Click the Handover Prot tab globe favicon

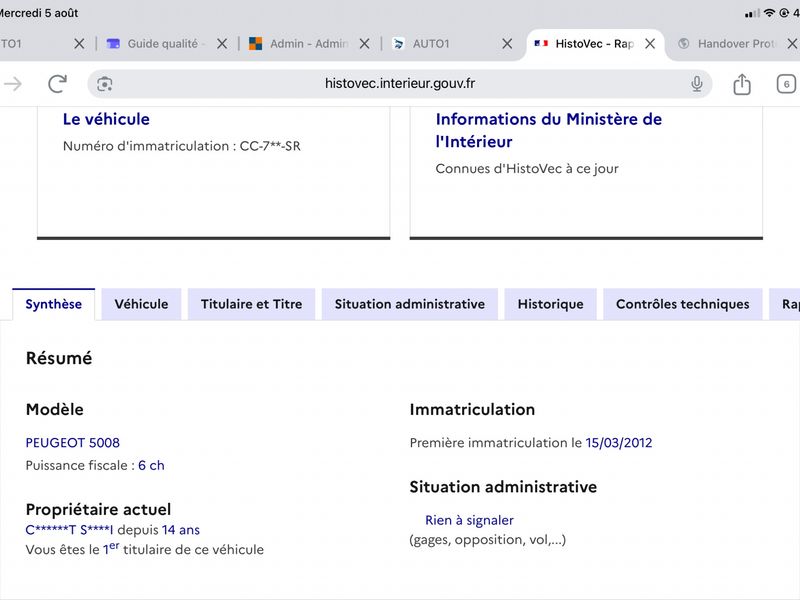pyautogui.click(x=684, y=44)
